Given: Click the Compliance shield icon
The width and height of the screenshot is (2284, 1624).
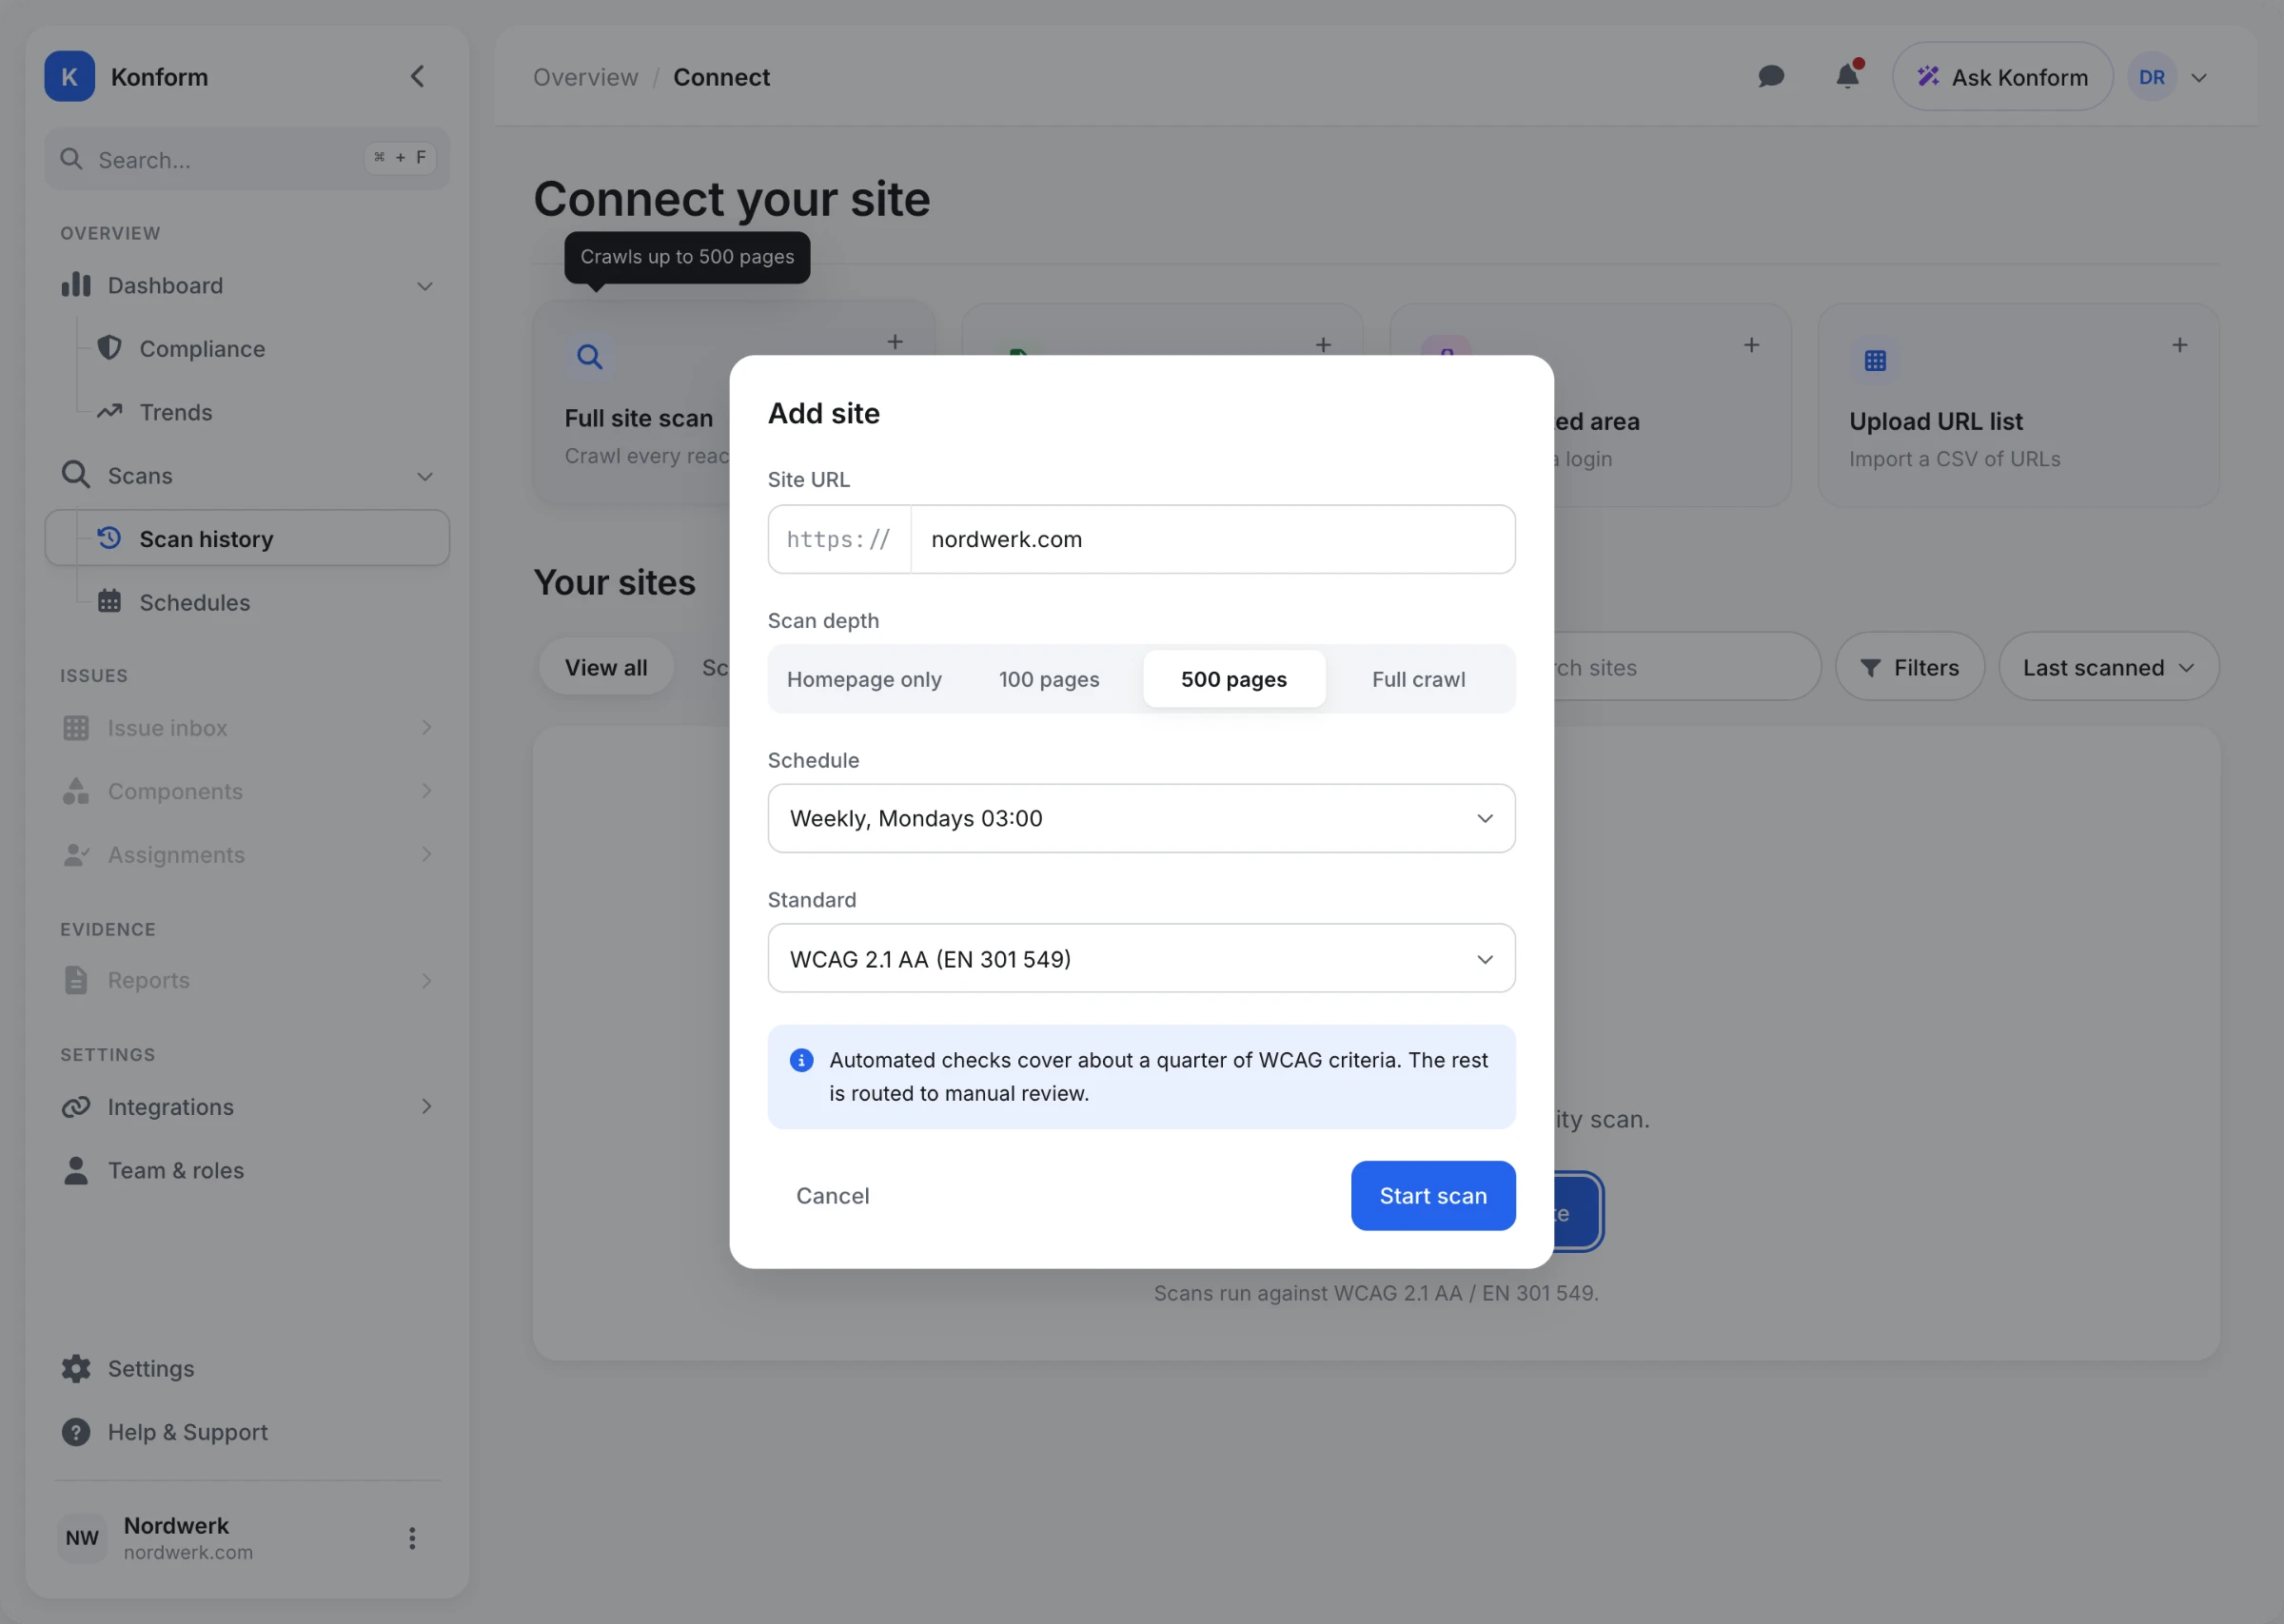Looking at the screenshot, I should (x=109, y=348).
